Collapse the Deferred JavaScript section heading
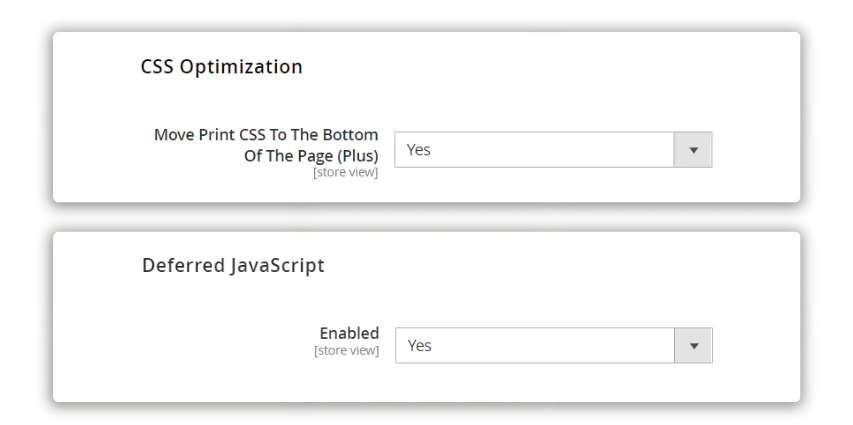 coord(233,266)
